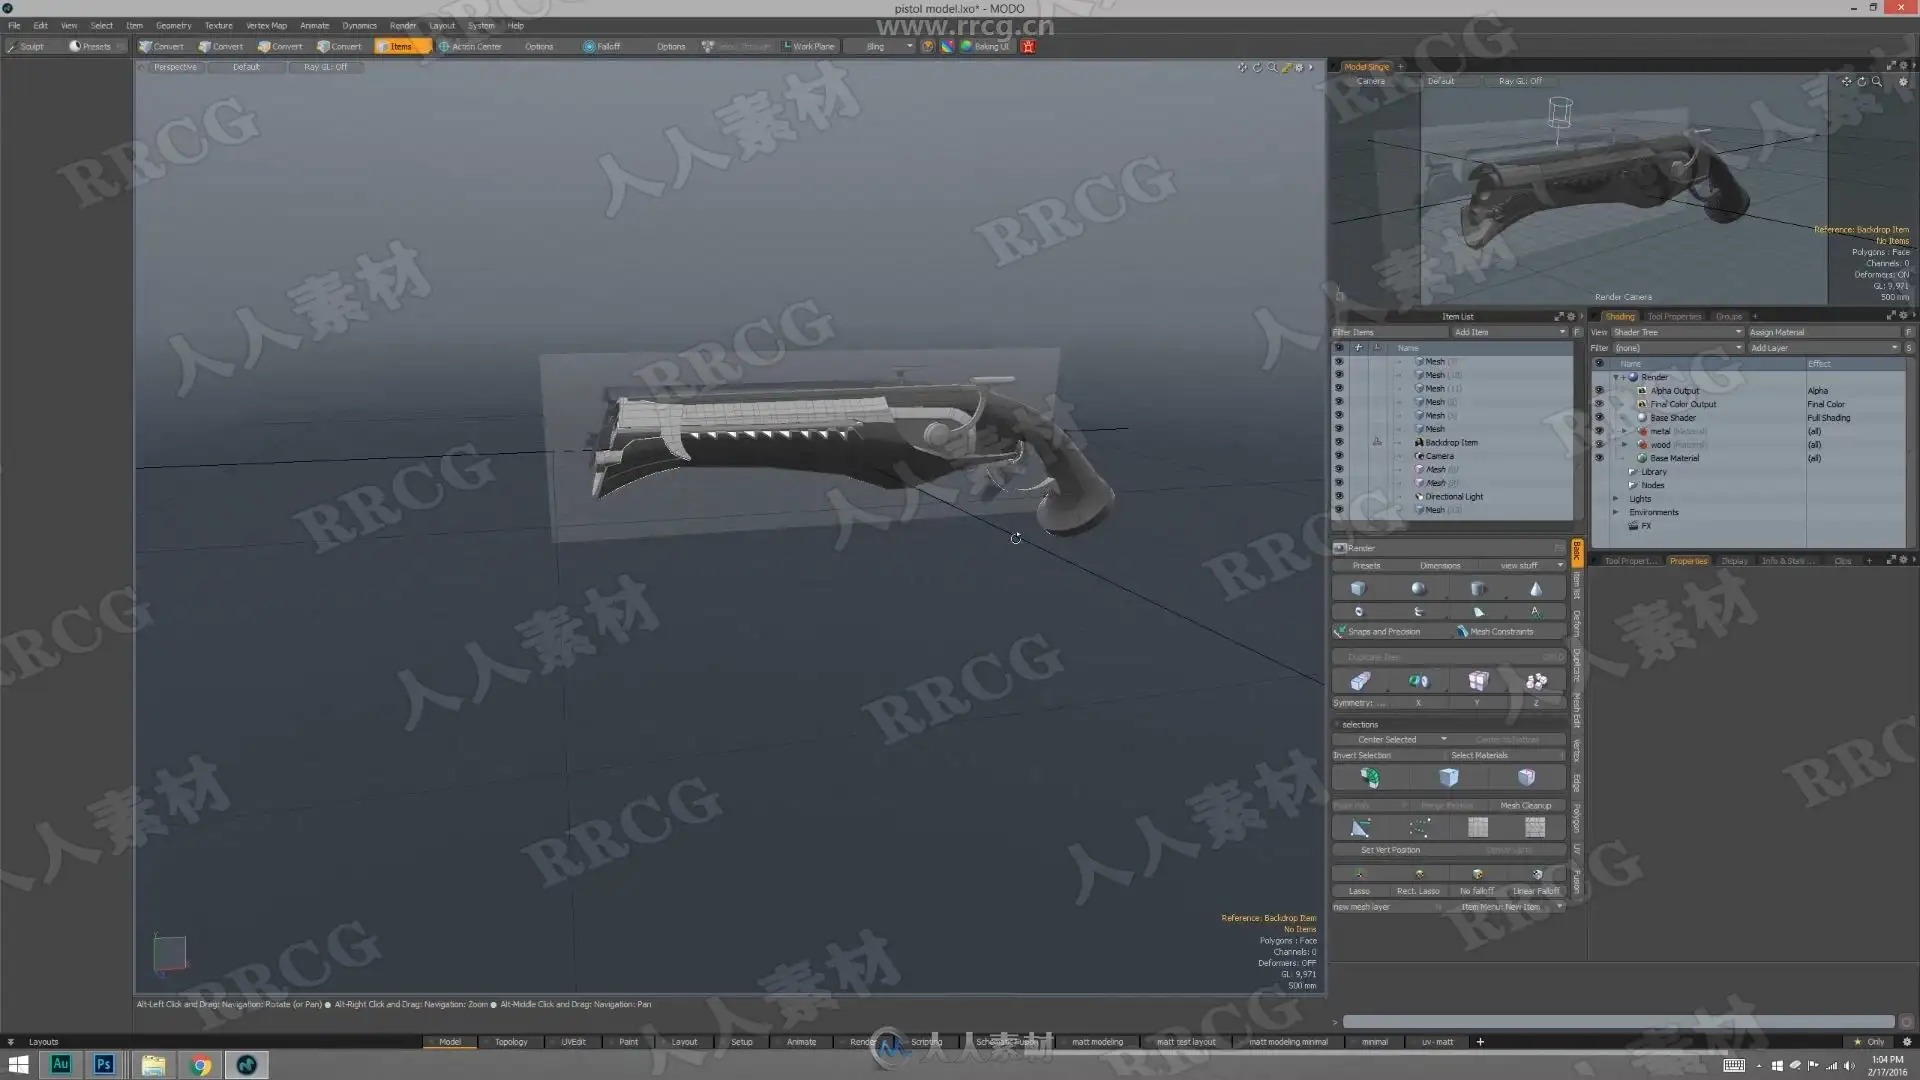
Task: Open the Add Item dropdown
Action: tap(1509, 332)
